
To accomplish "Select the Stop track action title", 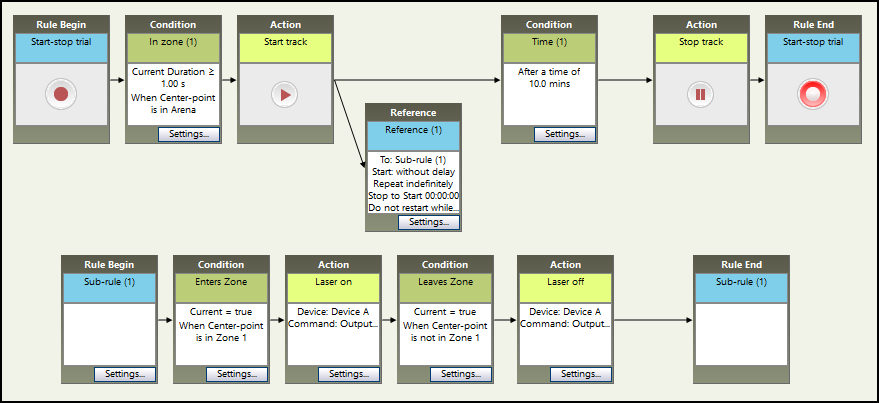I will (x=701, y=41).
